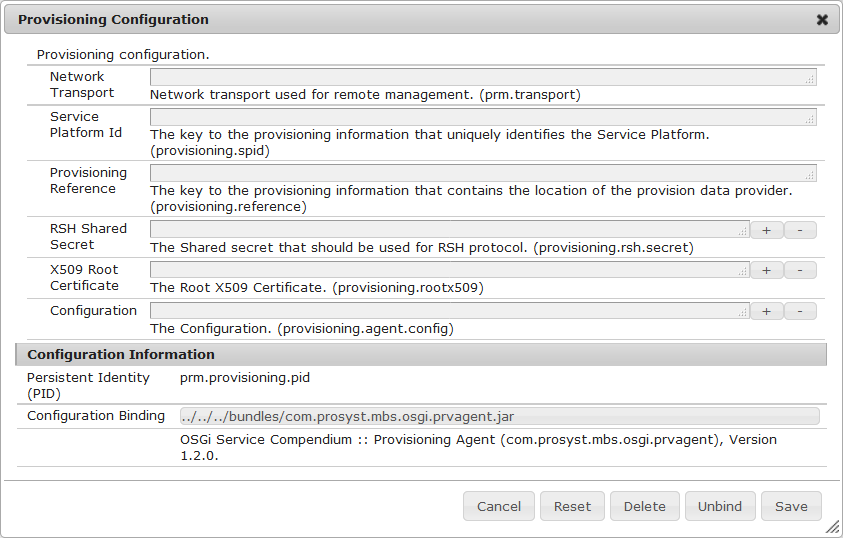The image size is (843, 538).
Task: Save the provisioning configuration
Action: point(791,506)
